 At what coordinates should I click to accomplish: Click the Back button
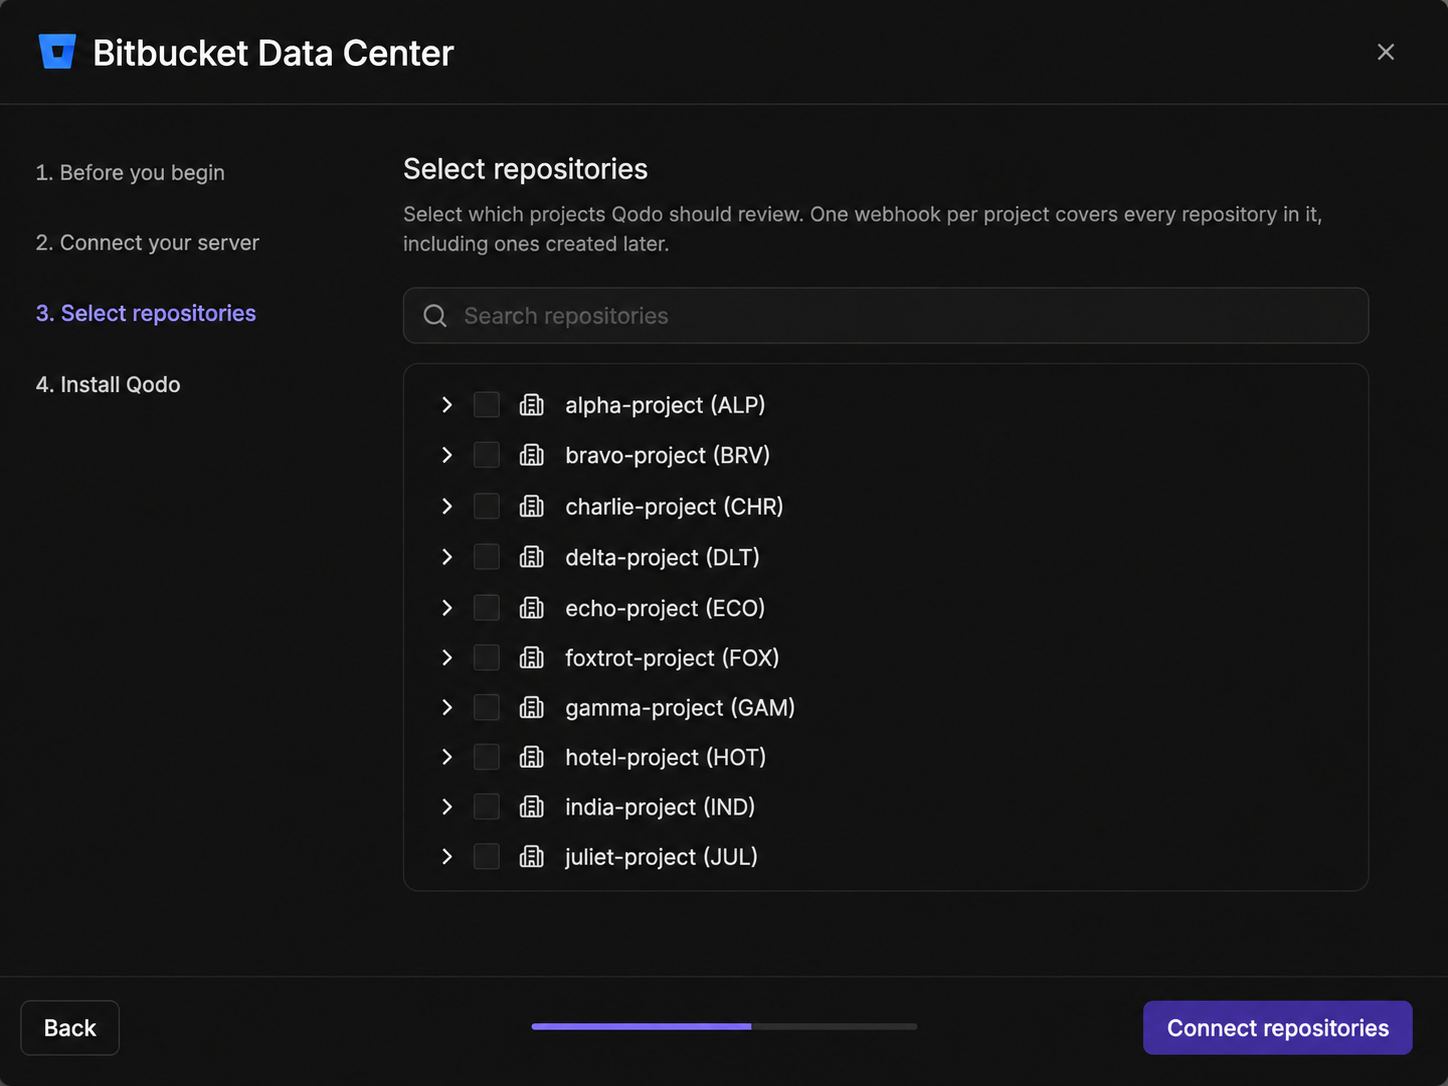click(x=70, y=1028)
